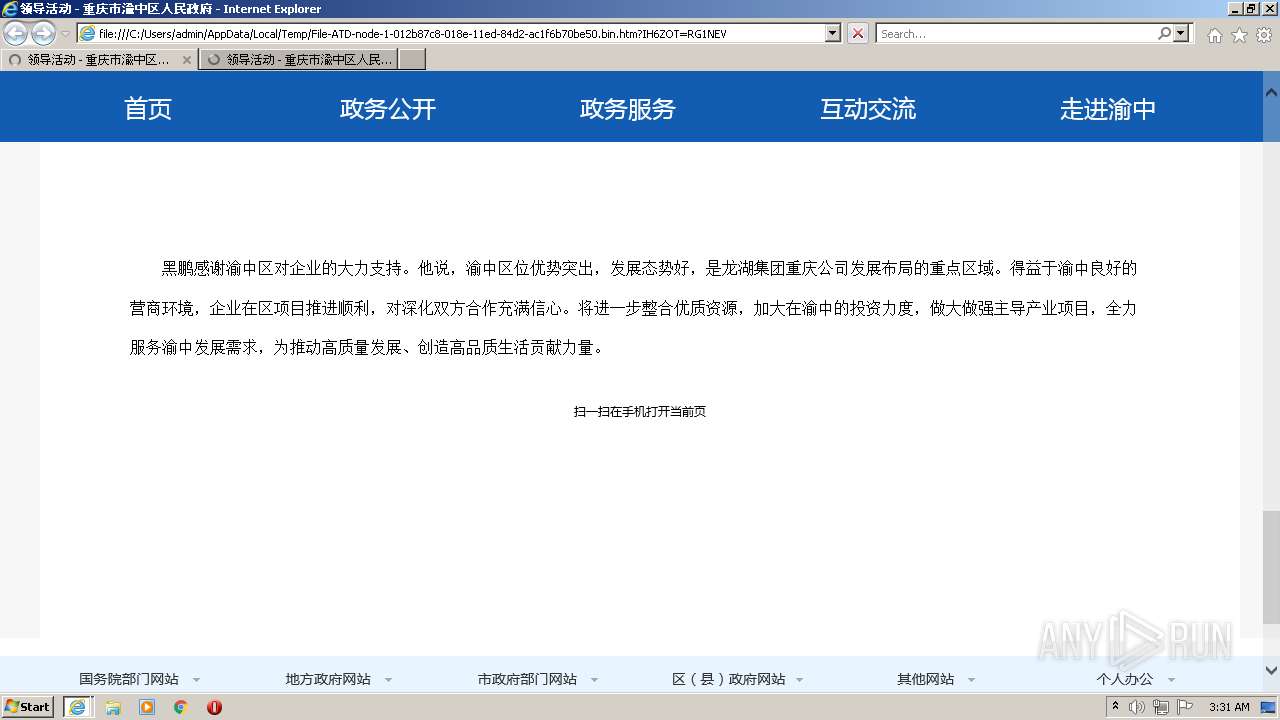1280x720 pixels.
Task: Open Windows Explorer folder taskbar icon
Action: [x=113, y=707]
